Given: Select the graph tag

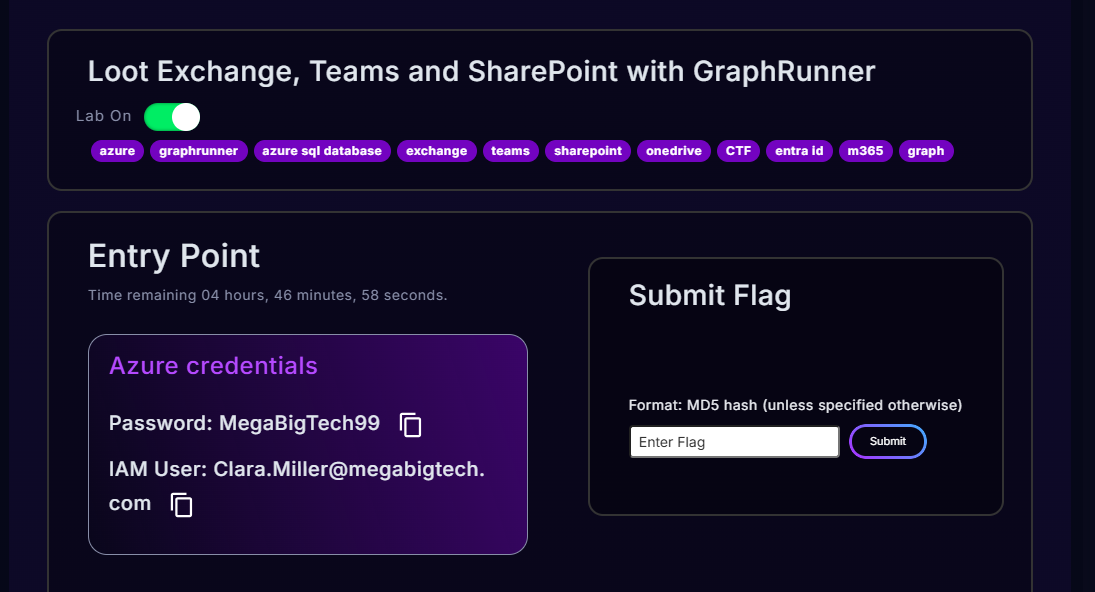Looking at the screenshot, I should 926,151.
